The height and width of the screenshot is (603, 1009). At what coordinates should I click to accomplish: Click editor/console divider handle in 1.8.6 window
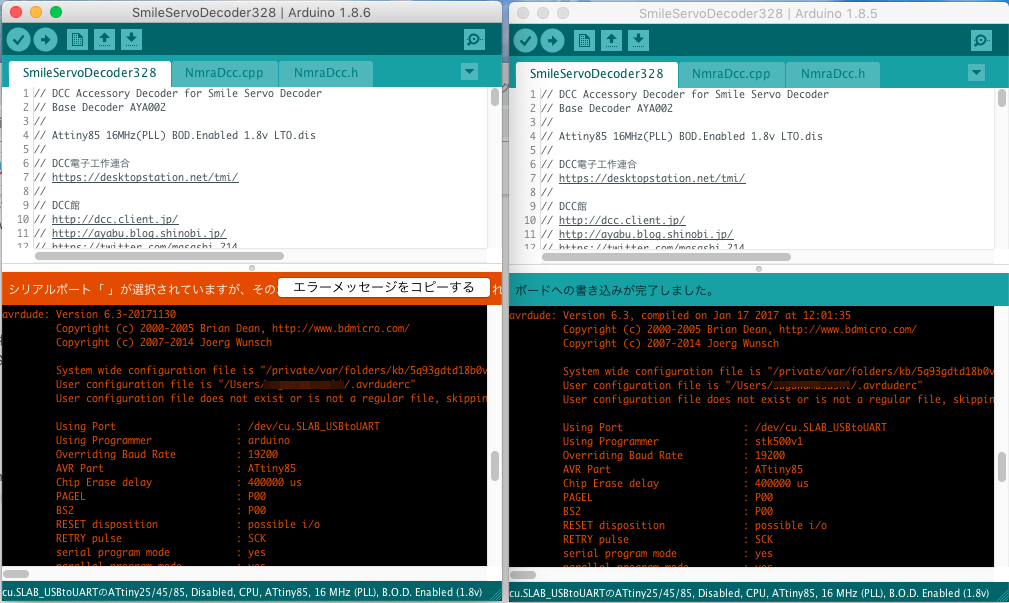252,268
